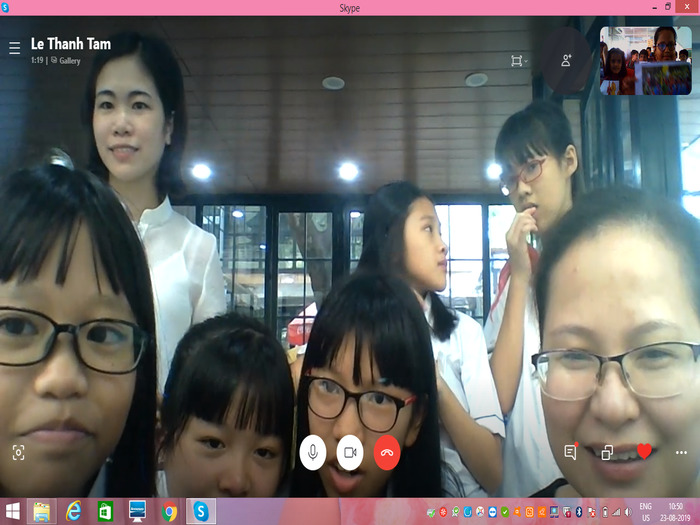Switch the ENG US input language

[x=646, y=512]
